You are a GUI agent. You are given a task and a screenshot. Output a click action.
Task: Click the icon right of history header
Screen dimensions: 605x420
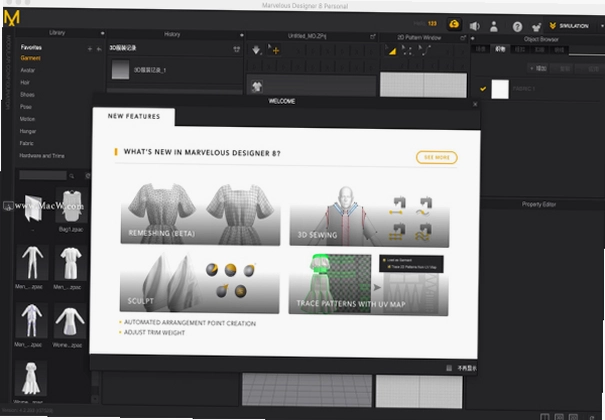point(237,49)
